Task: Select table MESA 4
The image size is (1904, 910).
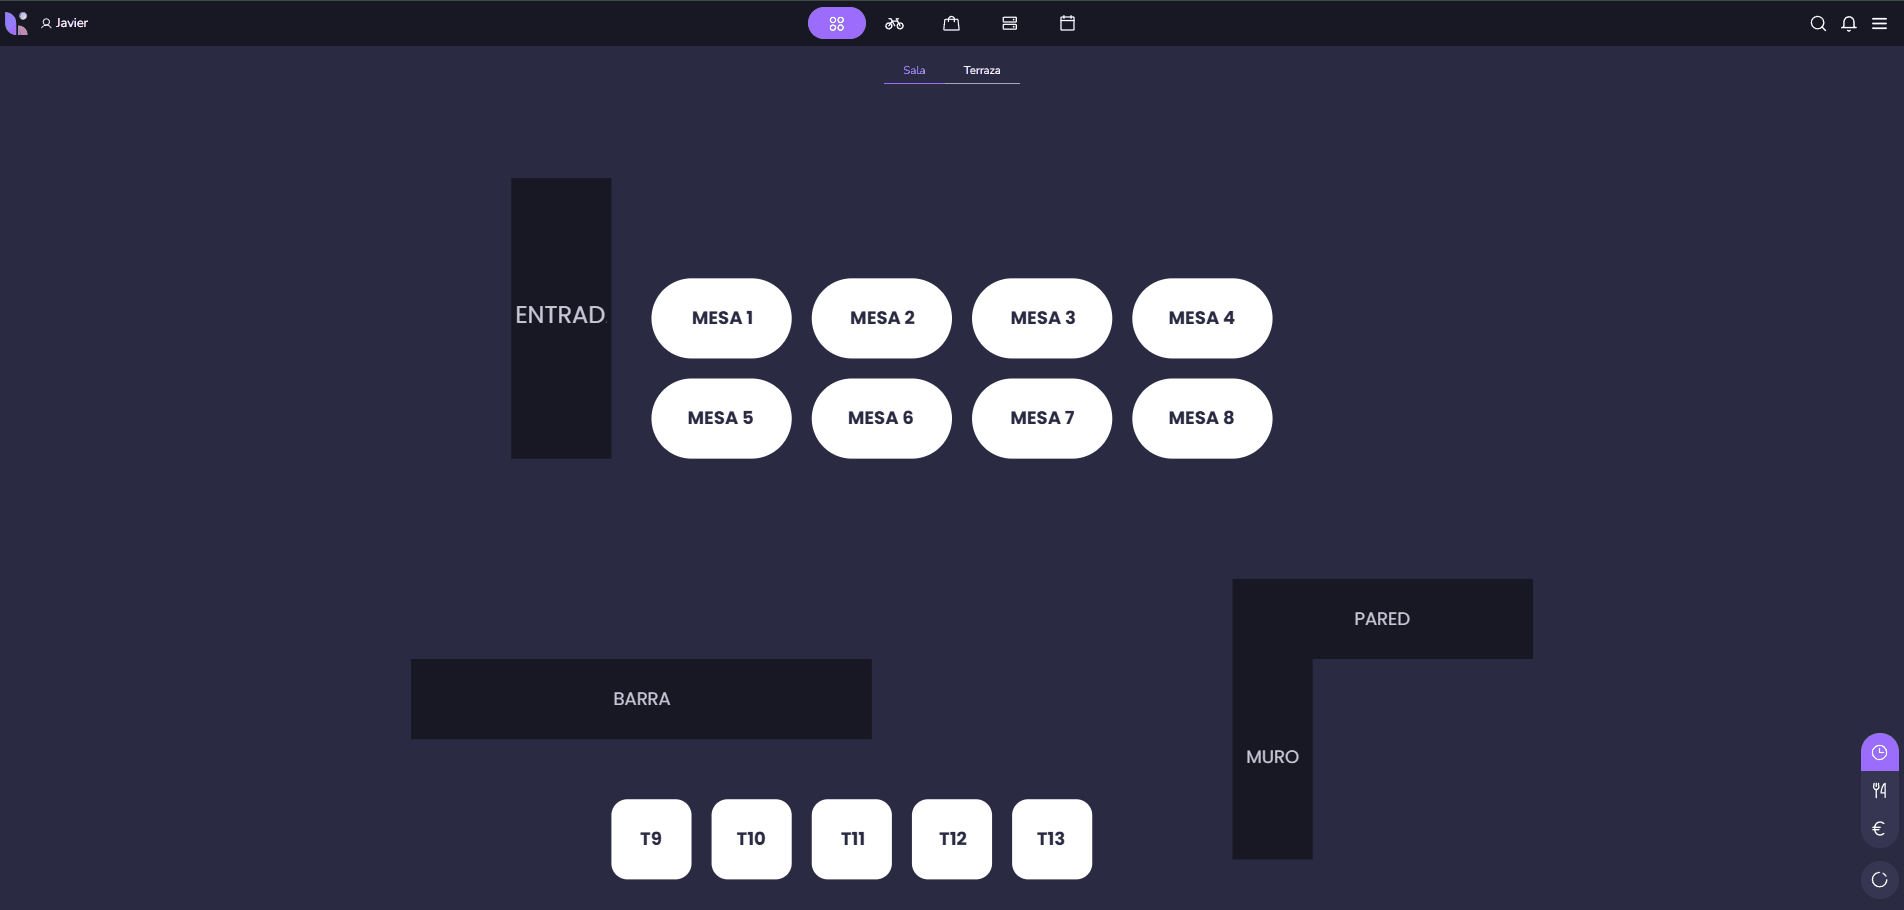Action: click(1201, 318)
